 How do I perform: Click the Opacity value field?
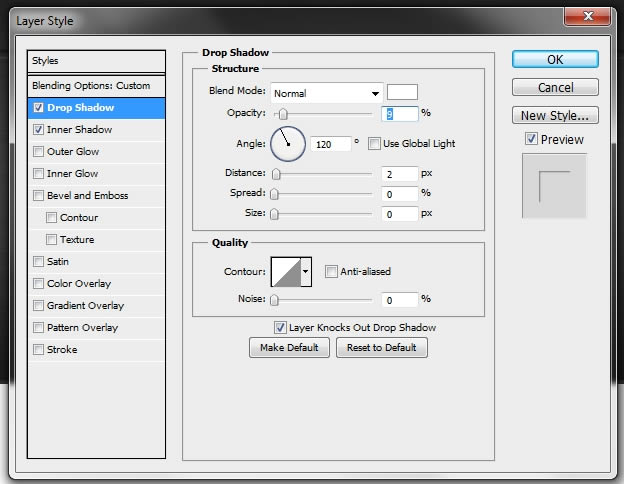click(400, 114)
